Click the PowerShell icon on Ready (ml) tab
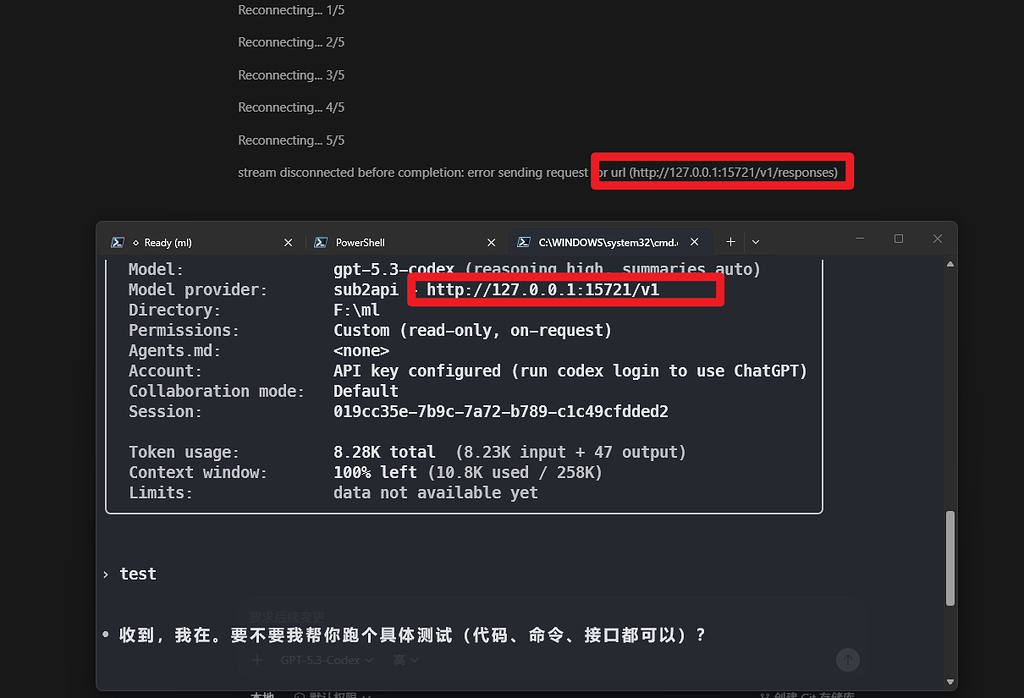The image size is (1024, 698). (x=118, y=242)
